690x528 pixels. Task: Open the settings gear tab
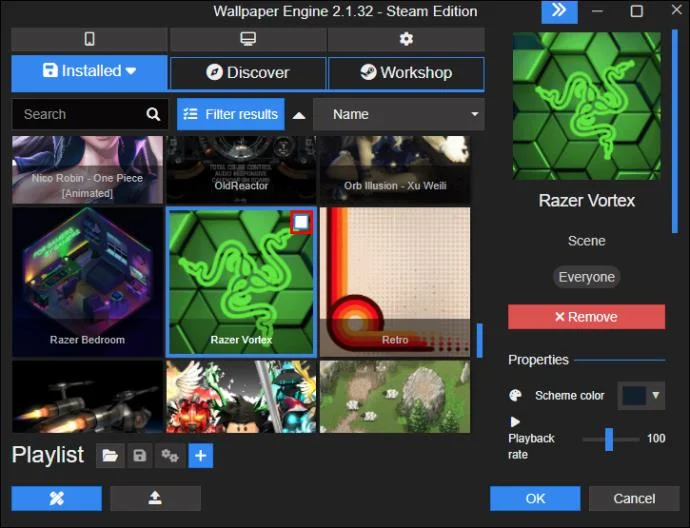click(406, 39)
